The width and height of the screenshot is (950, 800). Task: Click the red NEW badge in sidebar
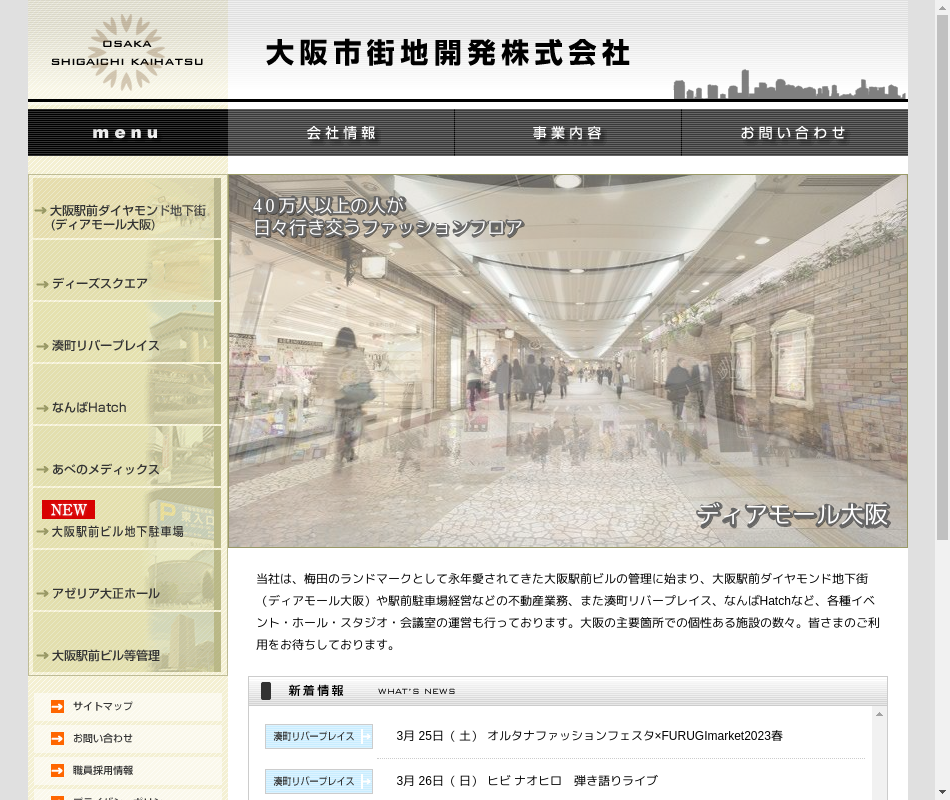point(68,510)
